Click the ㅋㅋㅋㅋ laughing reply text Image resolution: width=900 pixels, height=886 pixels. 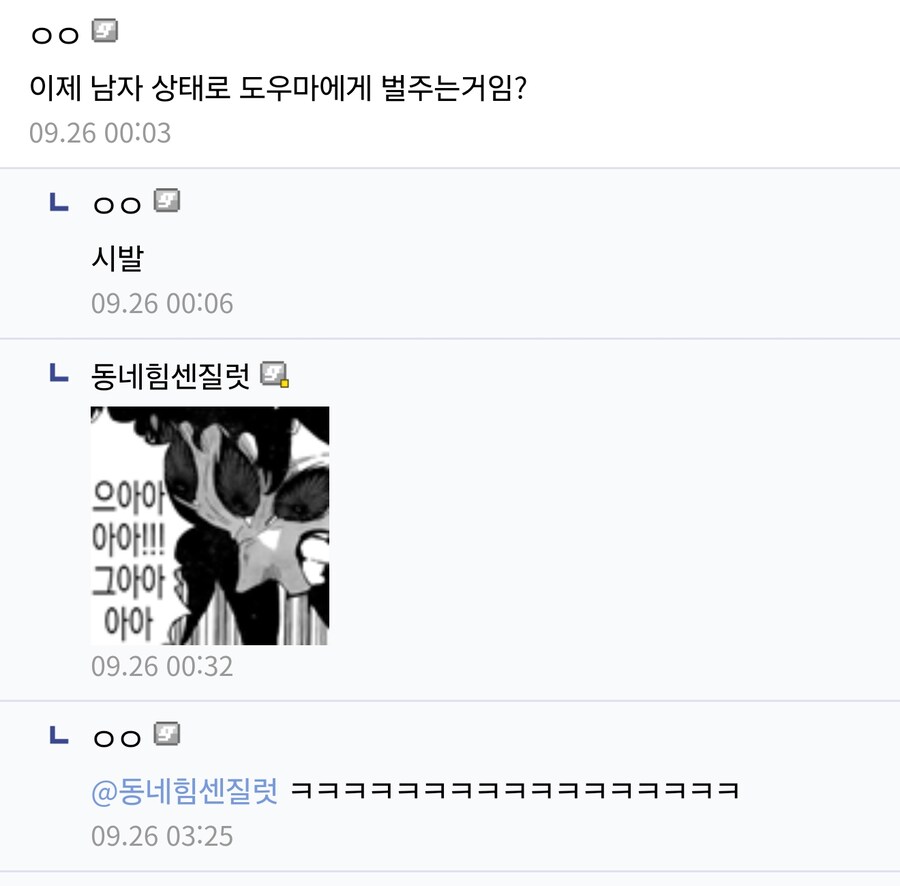point(514,790)
